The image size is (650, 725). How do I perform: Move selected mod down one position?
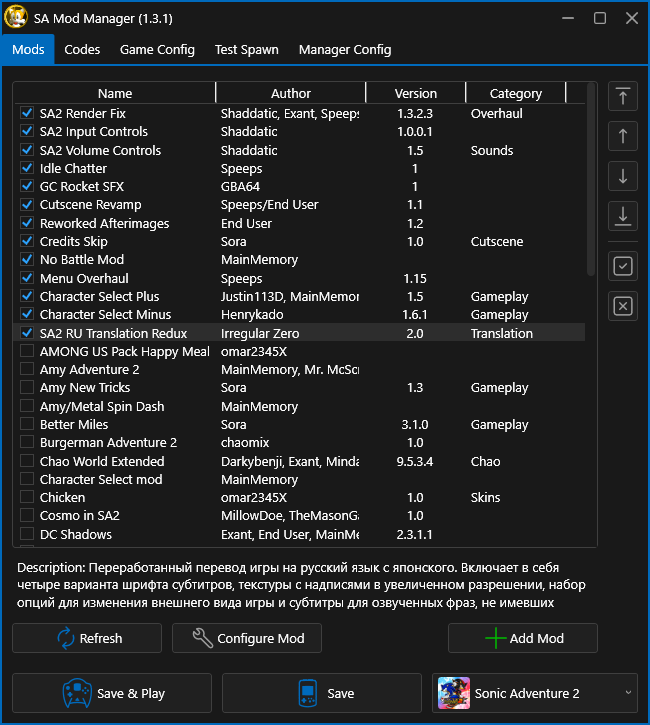click(x=623, y=176)
